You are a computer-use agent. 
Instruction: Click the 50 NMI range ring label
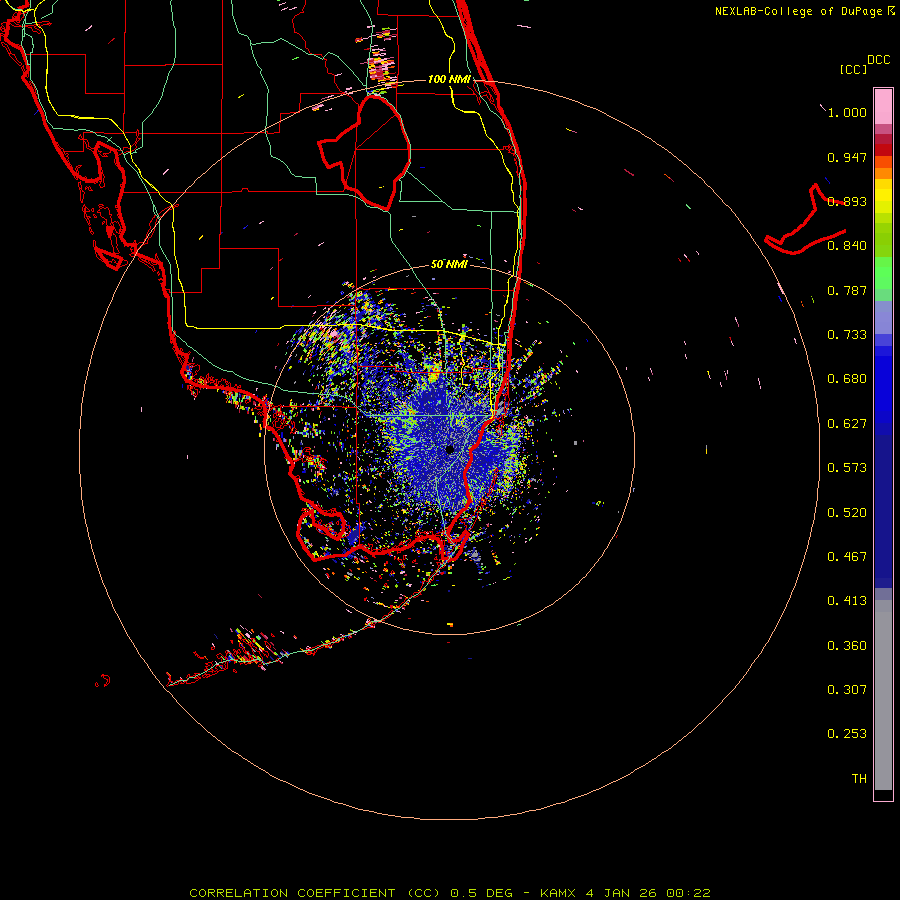(x=449, y=265)
